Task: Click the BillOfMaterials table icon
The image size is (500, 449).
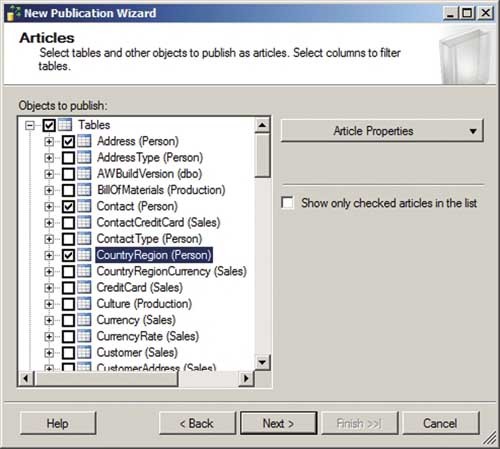Action: click(84, 190)
